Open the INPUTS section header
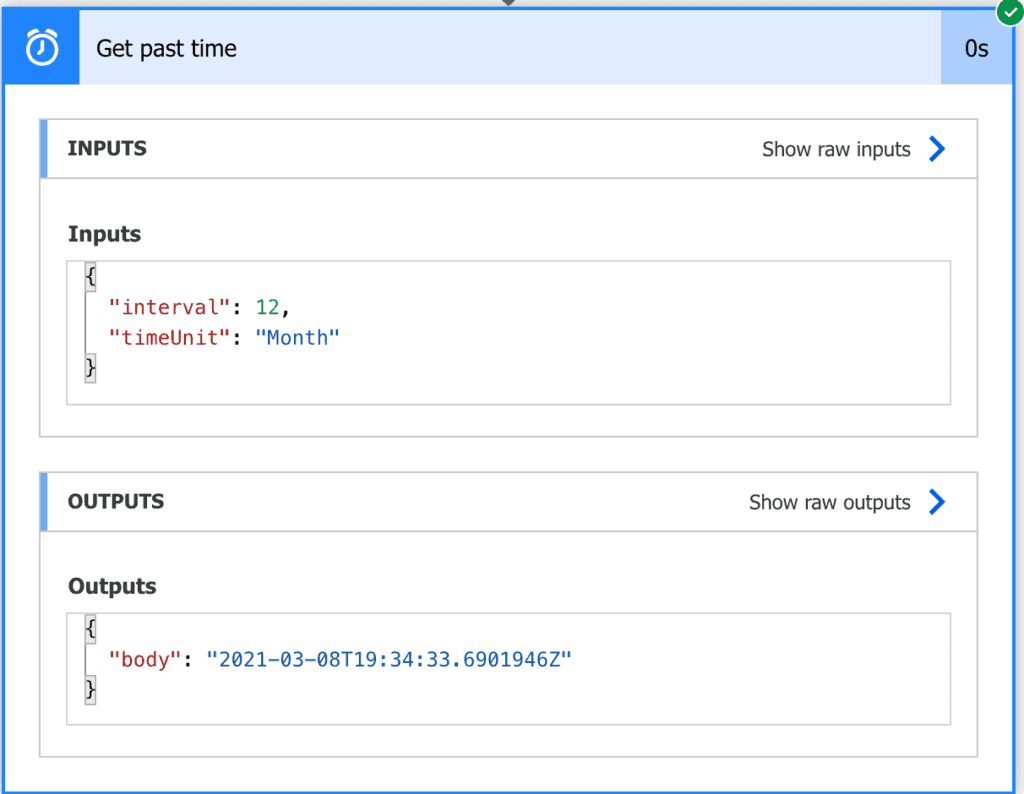This screenshot has width=1024, height=794. click(107, 148)
